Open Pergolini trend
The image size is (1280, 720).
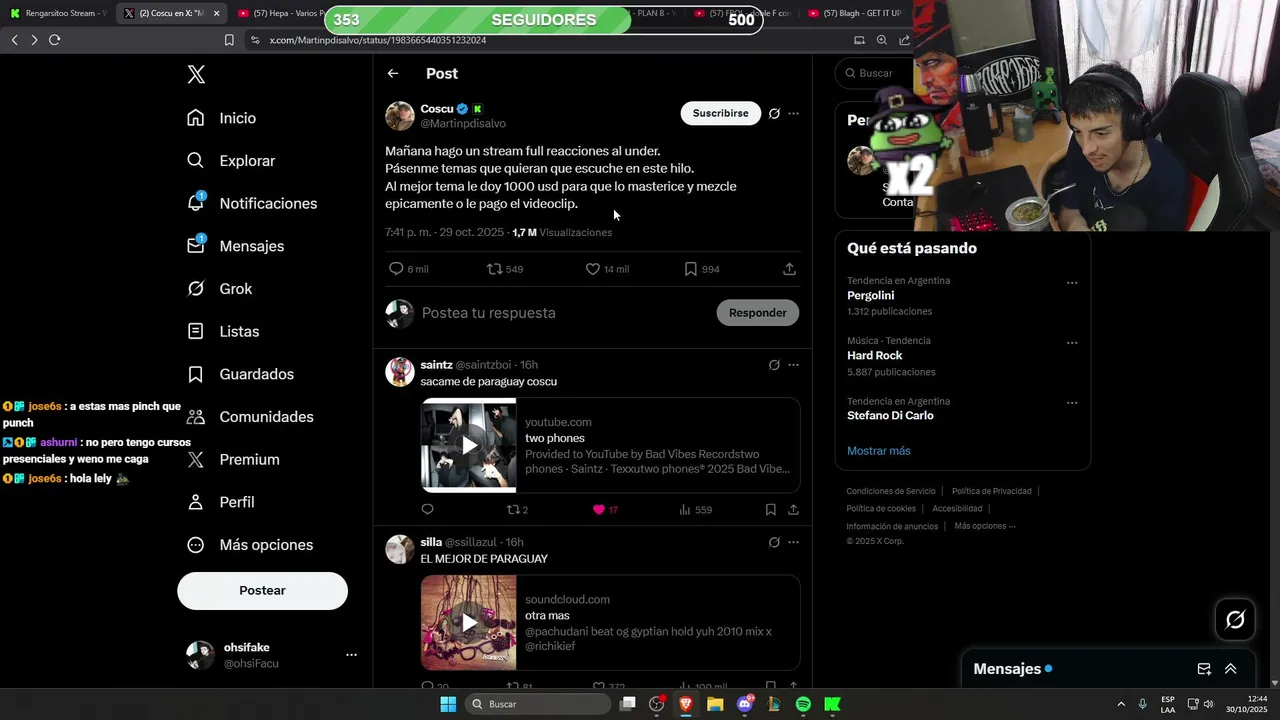(871, 296)
